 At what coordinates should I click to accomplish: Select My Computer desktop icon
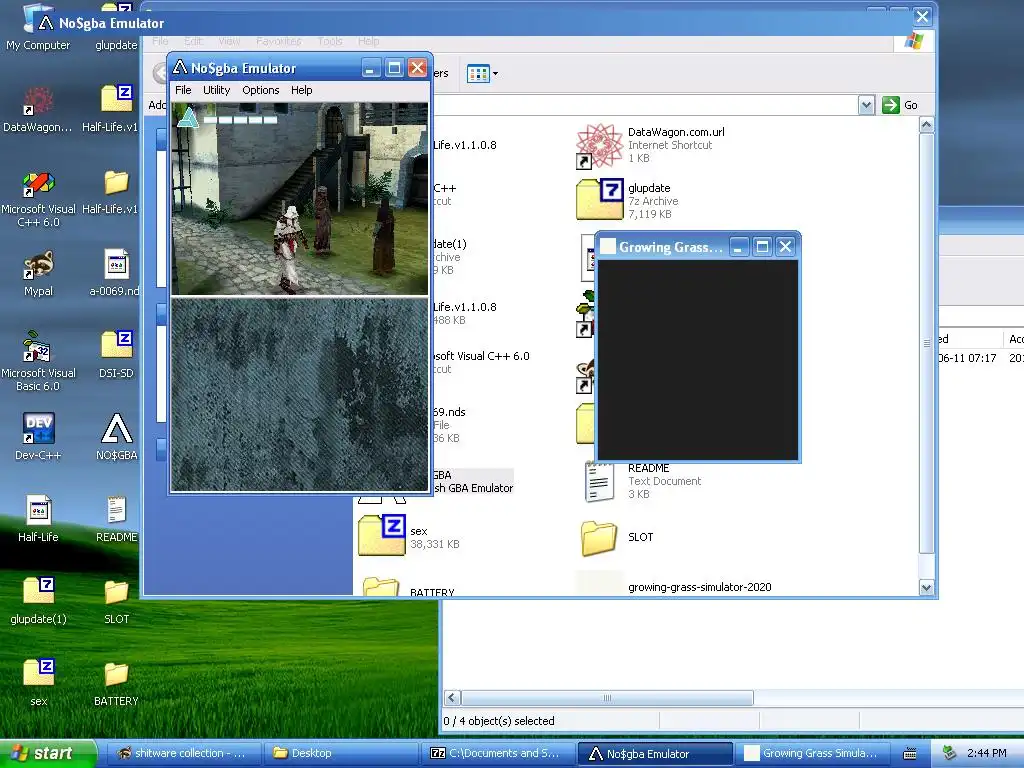tap(38, 27)
